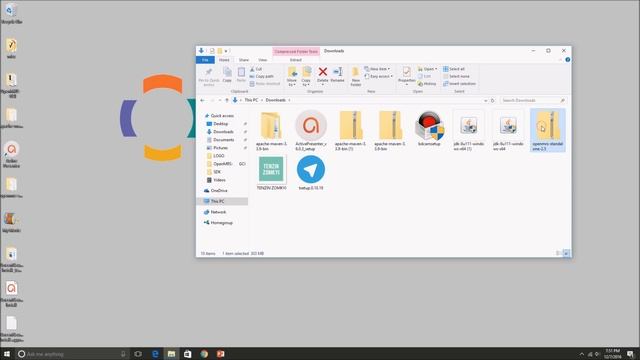Click Copy path in the ribbon
The height and width of the screenshot is (360, 640).
(262, 76)
